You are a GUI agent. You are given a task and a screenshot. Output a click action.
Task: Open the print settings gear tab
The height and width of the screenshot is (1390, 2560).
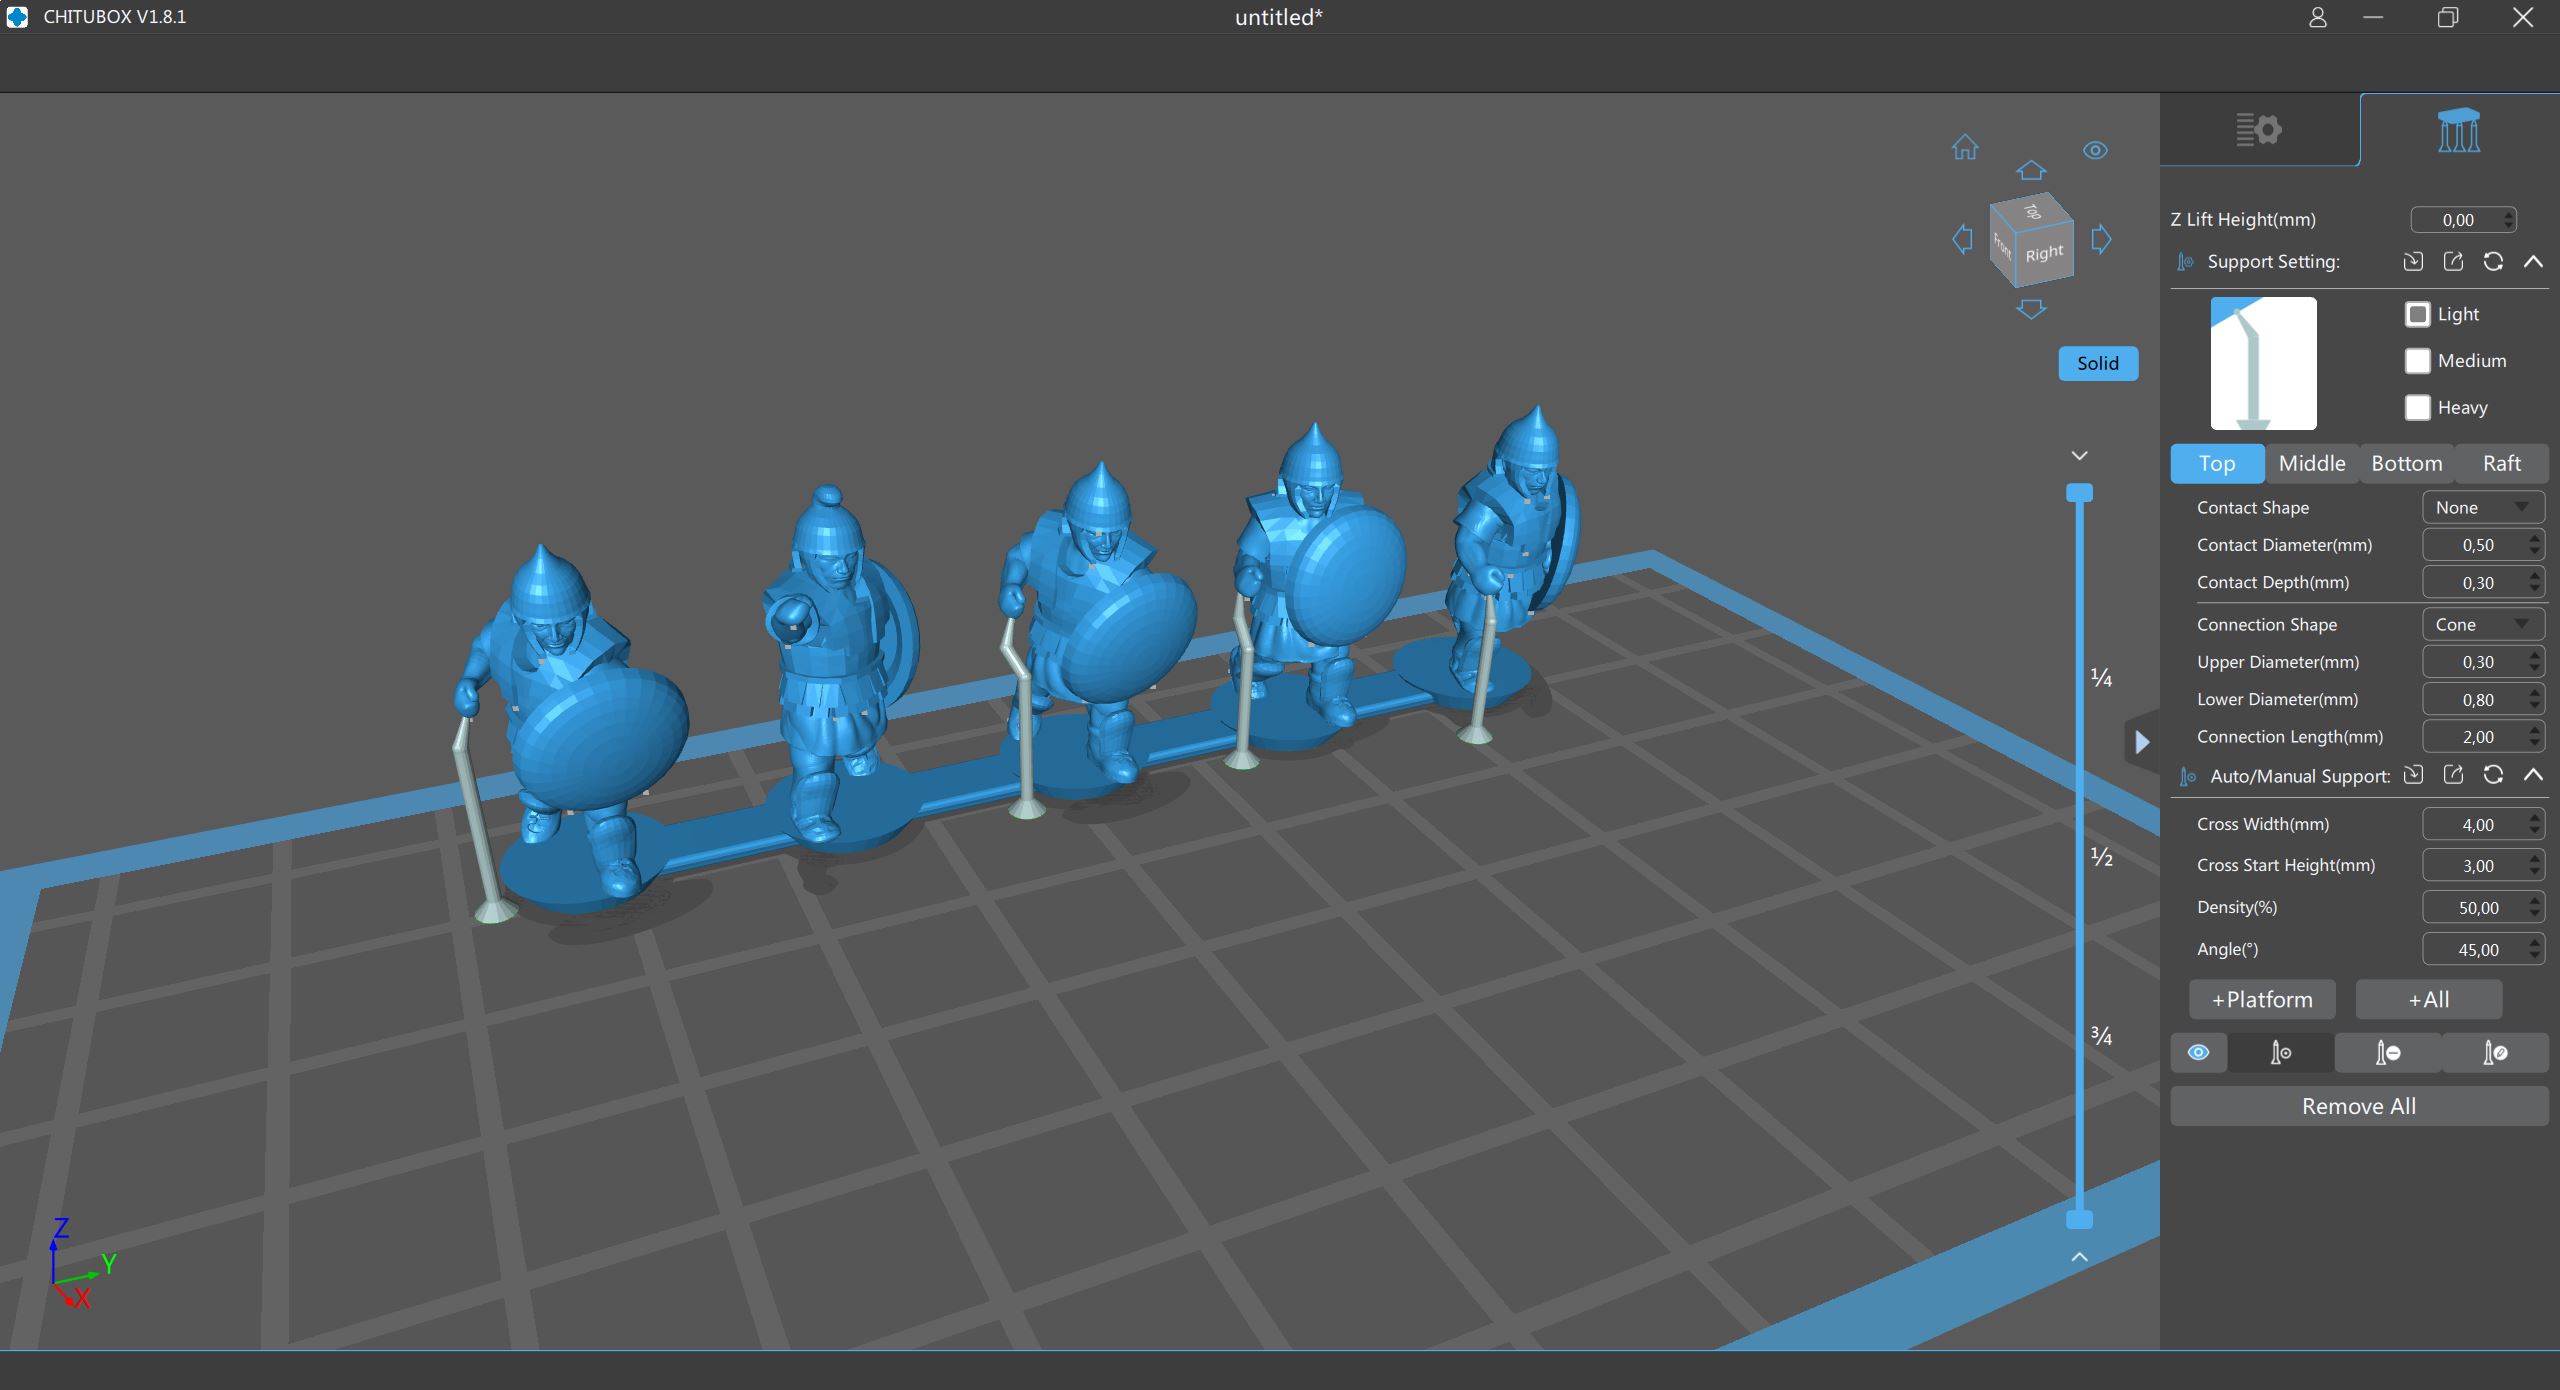tap(2258, 130)
